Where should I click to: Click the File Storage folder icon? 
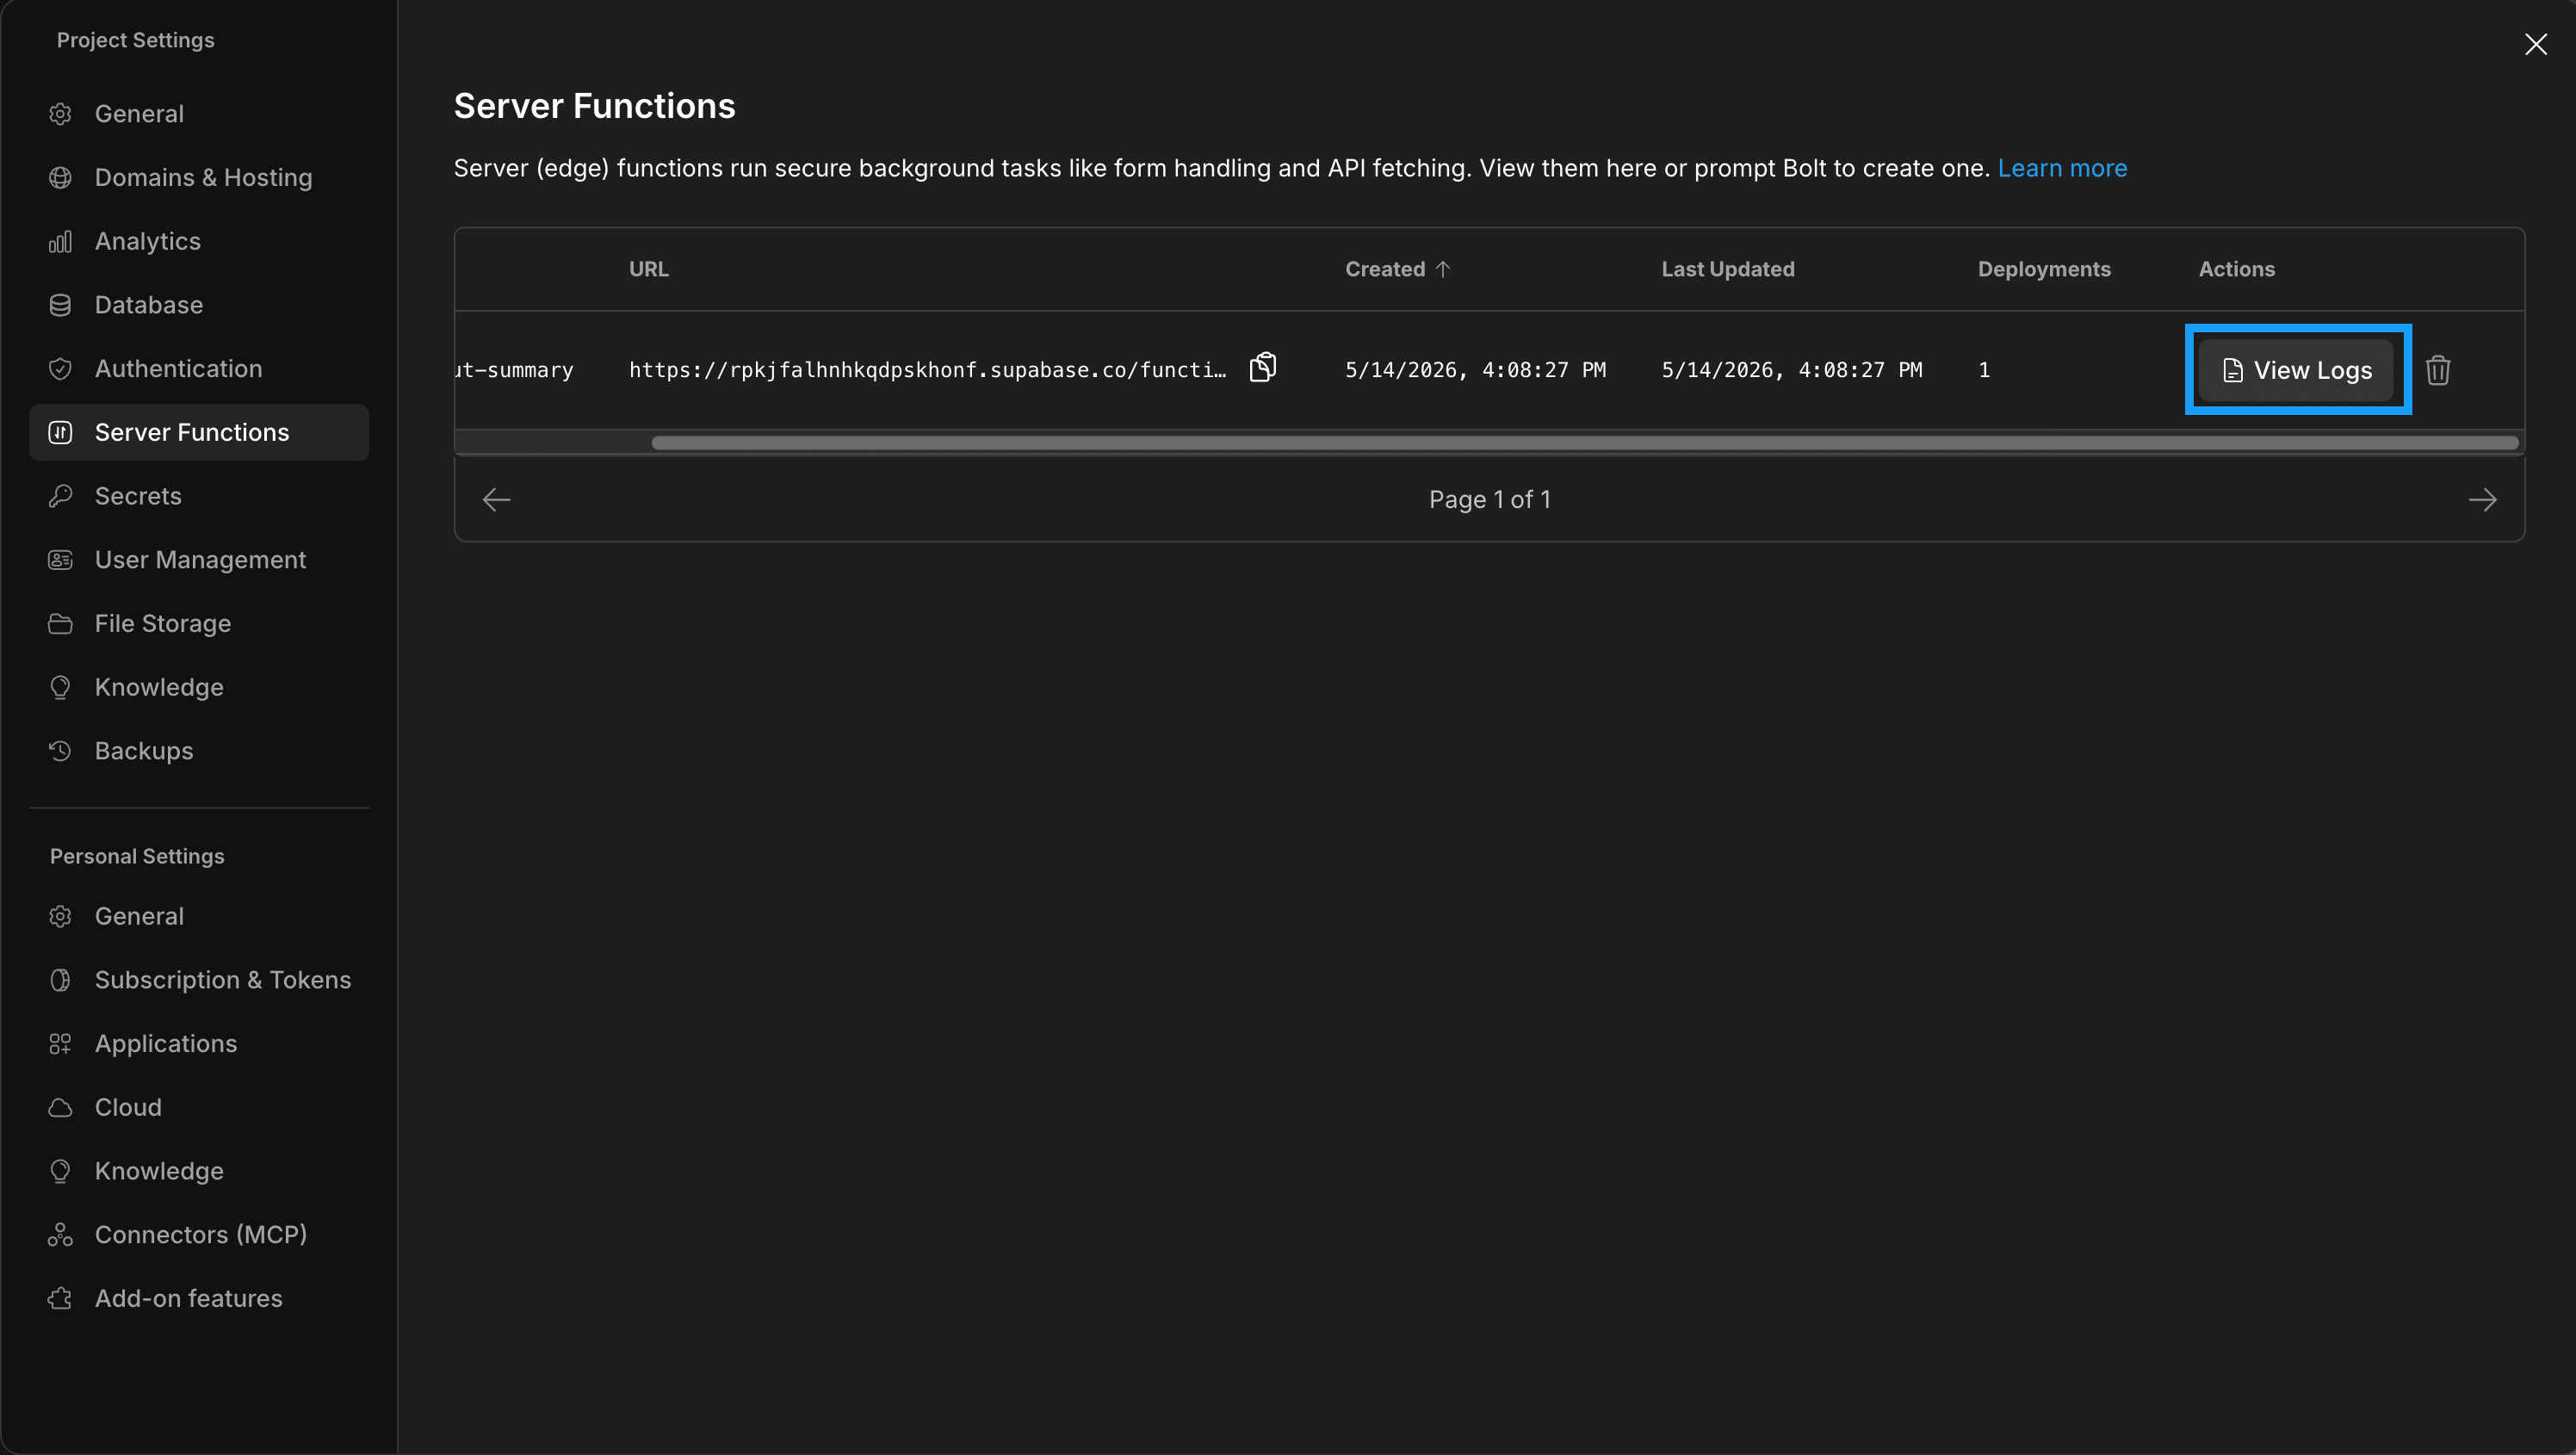click(60, 624)
